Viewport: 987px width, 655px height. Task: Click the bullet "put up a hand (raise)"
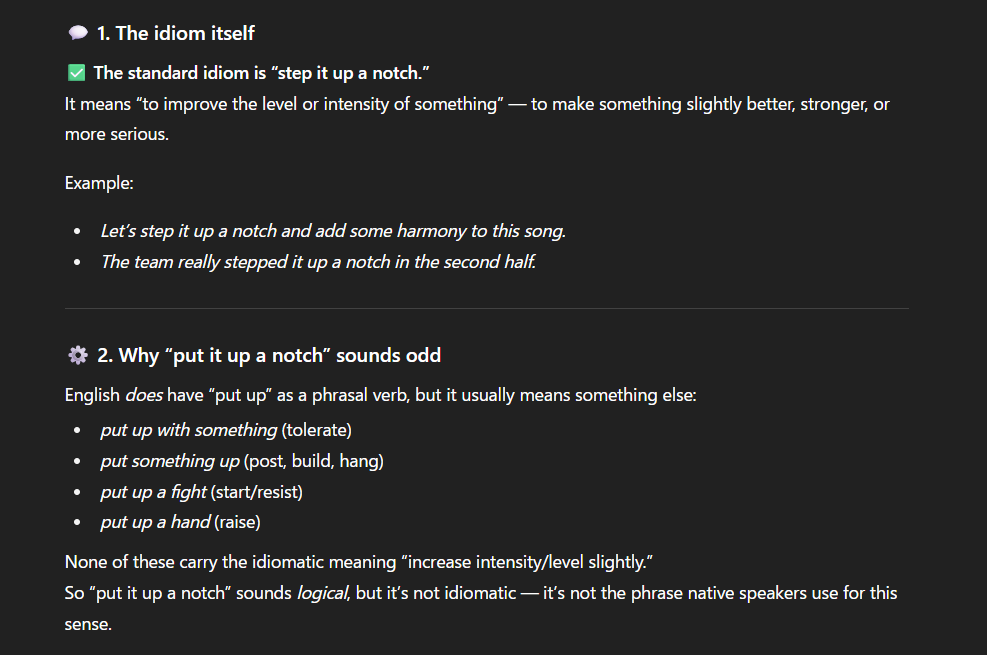click(180, 522)
